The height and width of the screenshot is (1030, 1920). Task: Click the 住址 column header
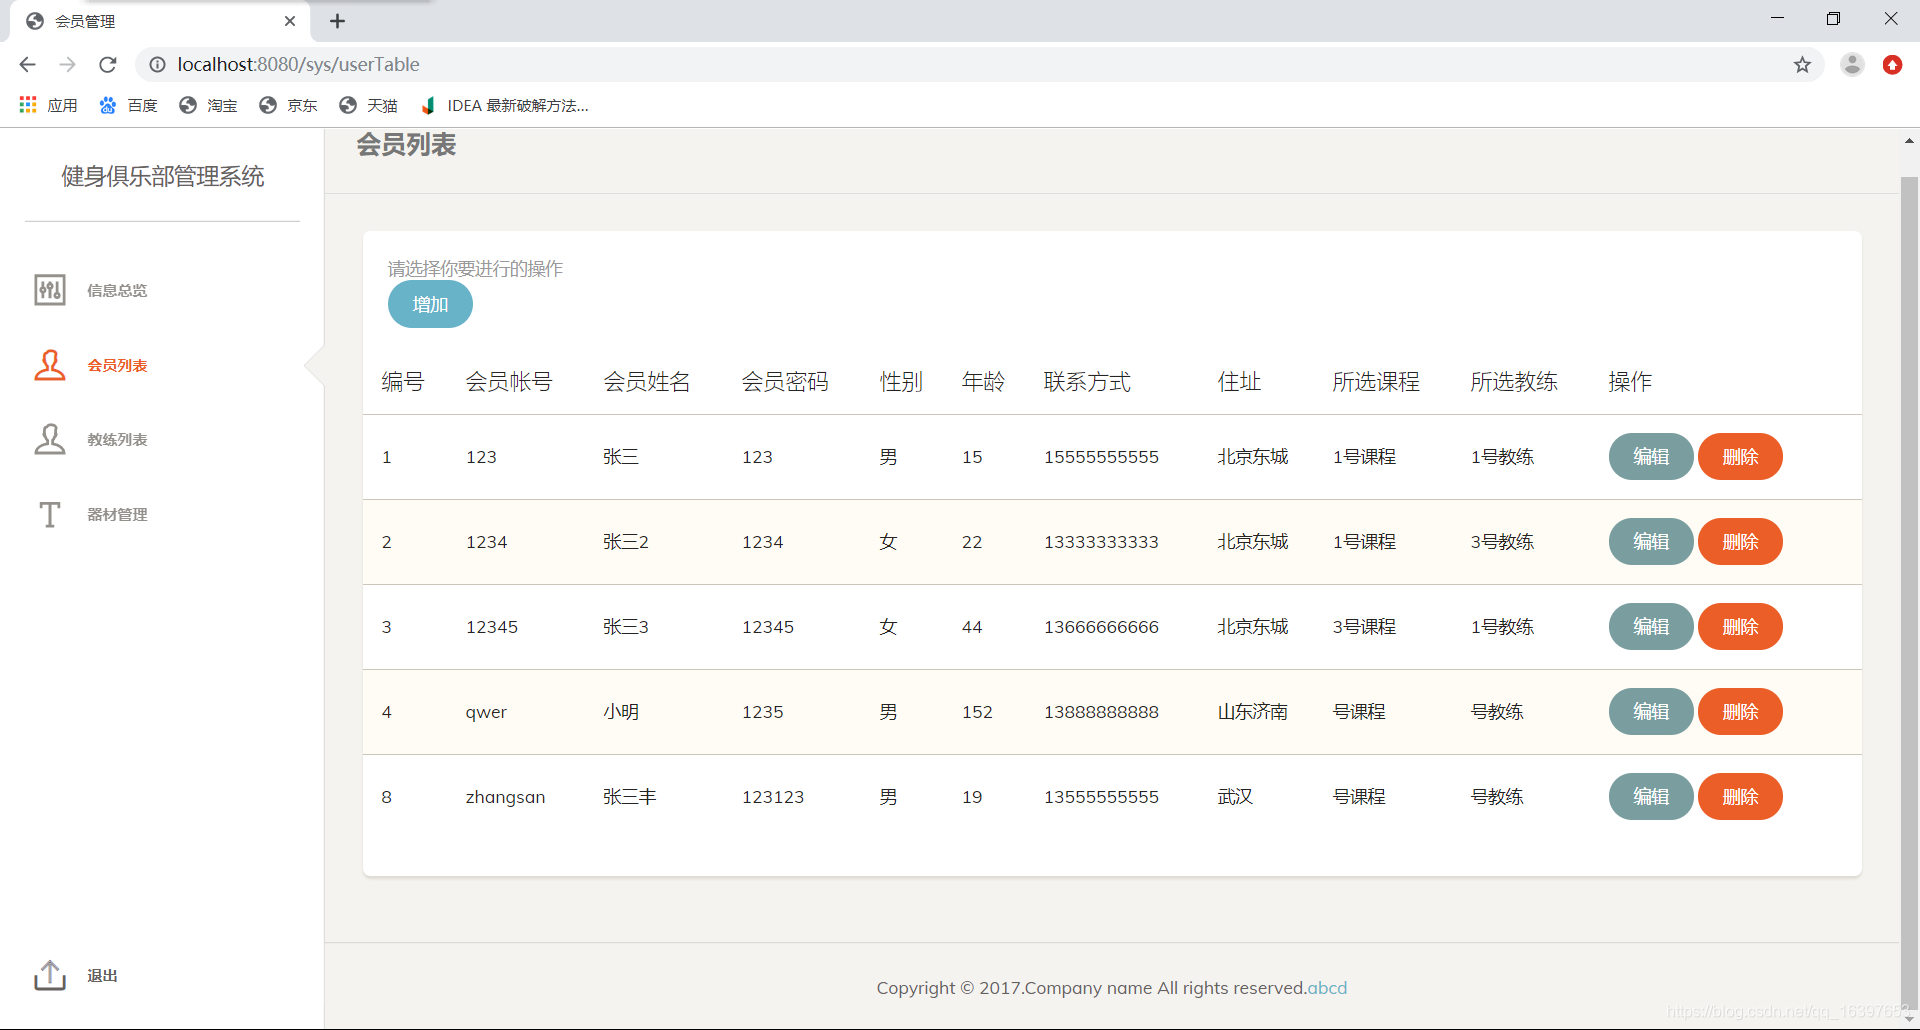(x=1239, y=382)
